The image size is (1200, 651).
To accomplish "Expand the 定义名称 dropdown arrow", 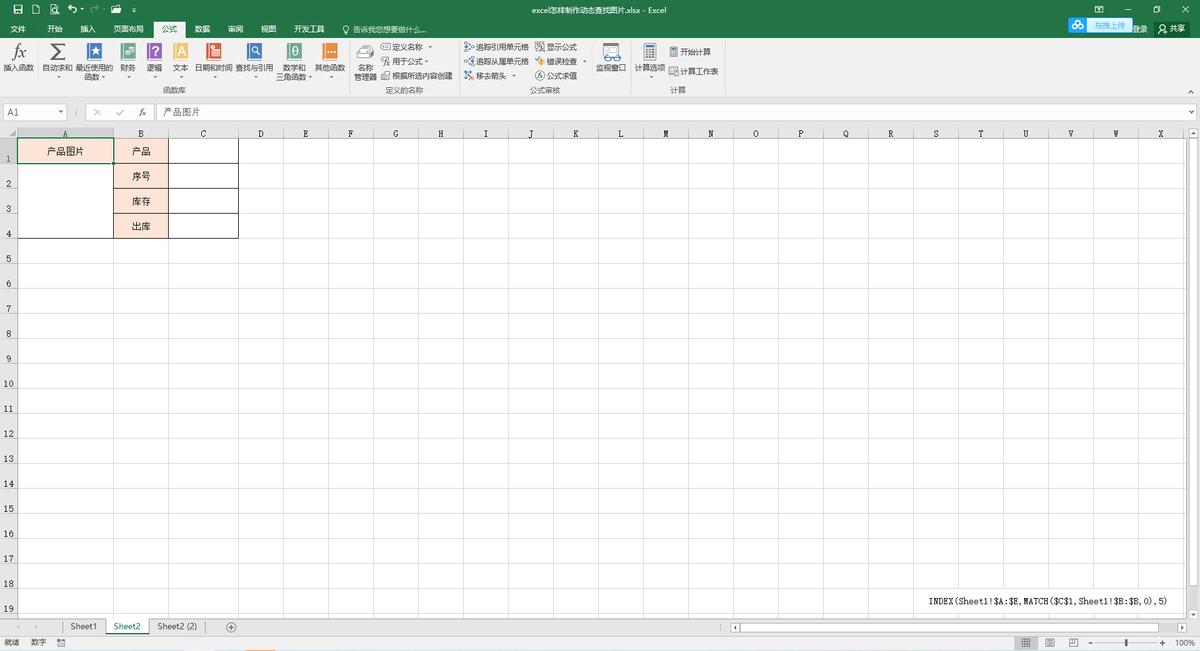I will pyautogui.click(x=430, y=47).
